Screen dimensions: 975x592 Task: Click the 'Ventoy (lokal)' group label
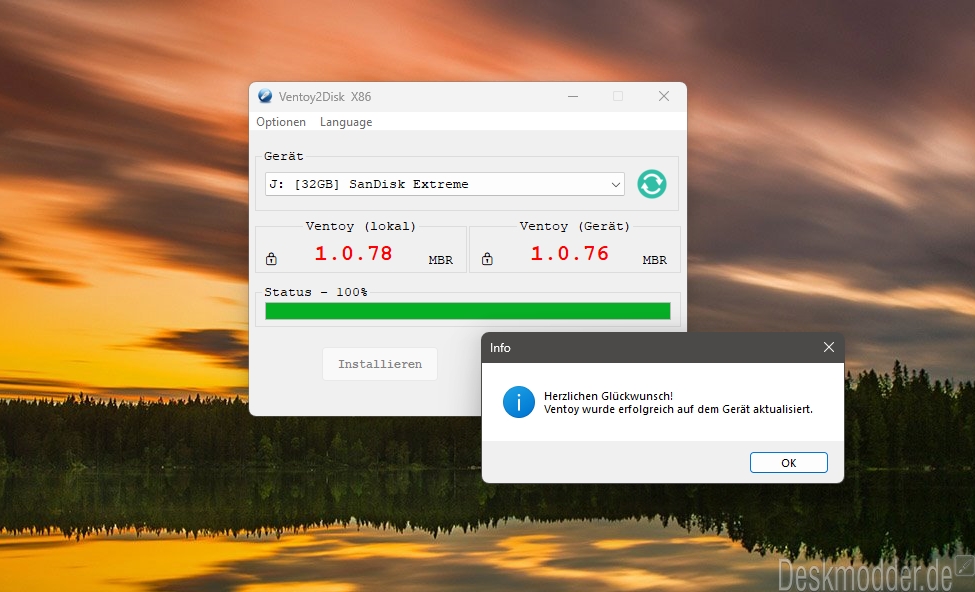pyautogui.click(x=361, y=226)
